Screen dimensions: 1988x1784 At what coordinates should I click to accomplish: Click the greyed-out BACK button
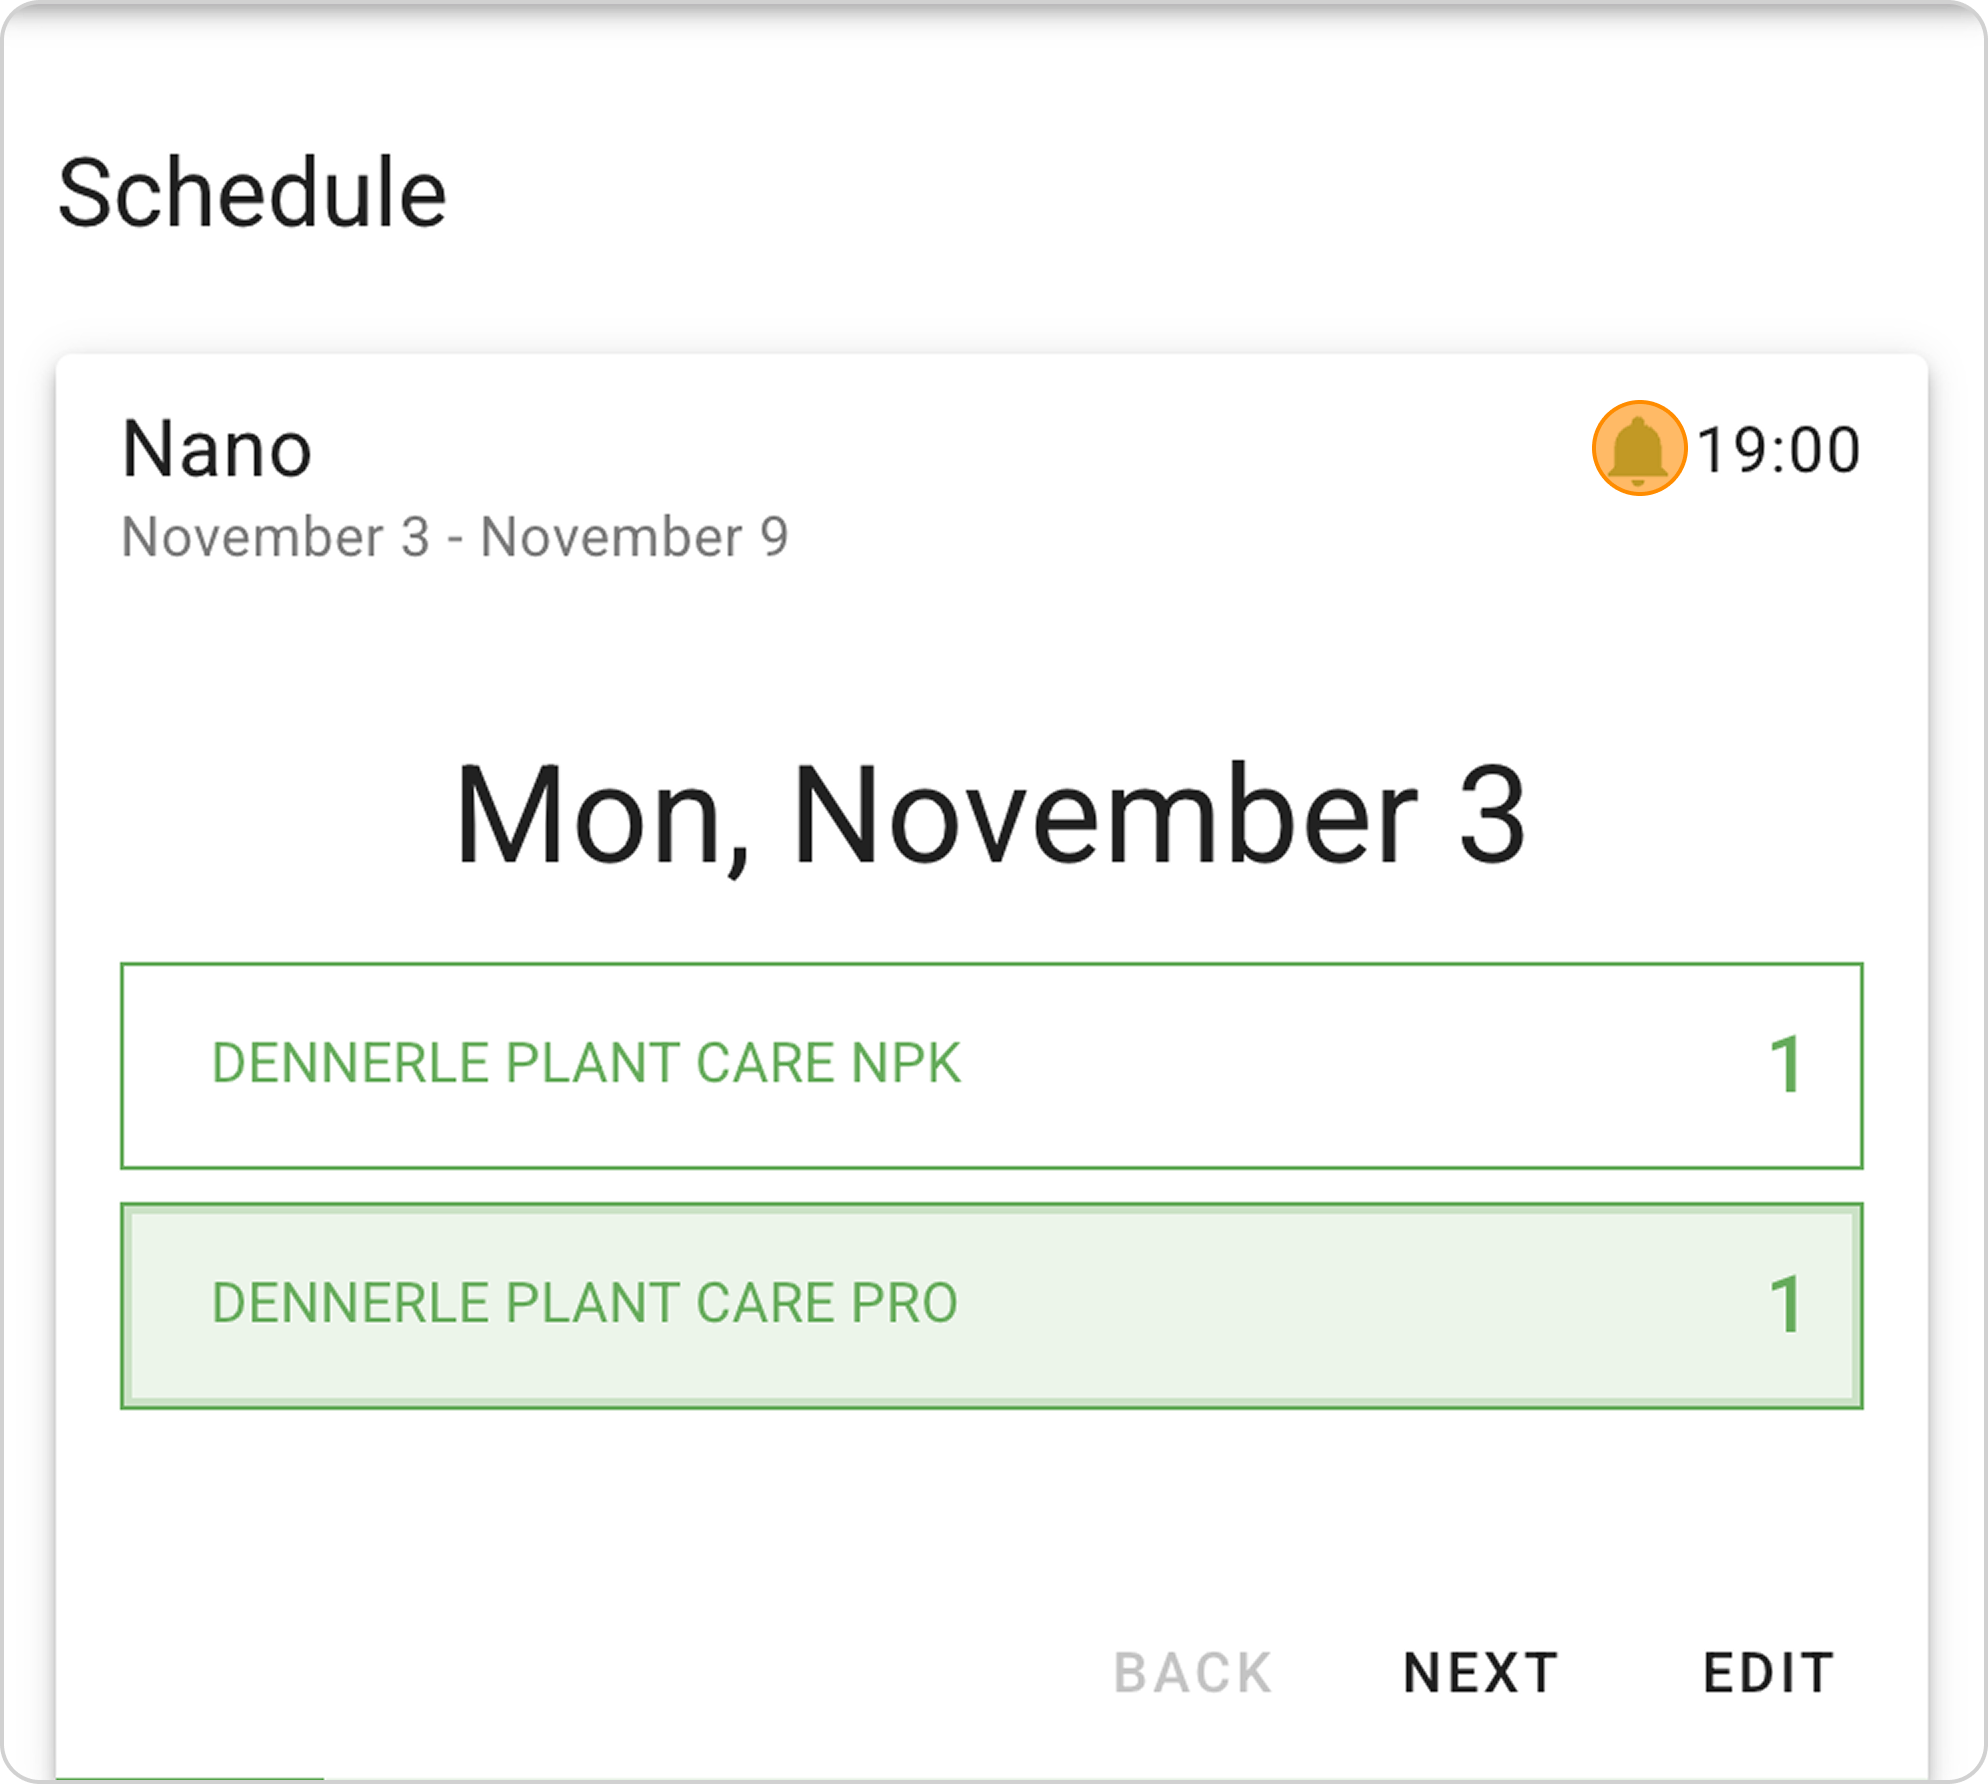coord(1193,1673)
